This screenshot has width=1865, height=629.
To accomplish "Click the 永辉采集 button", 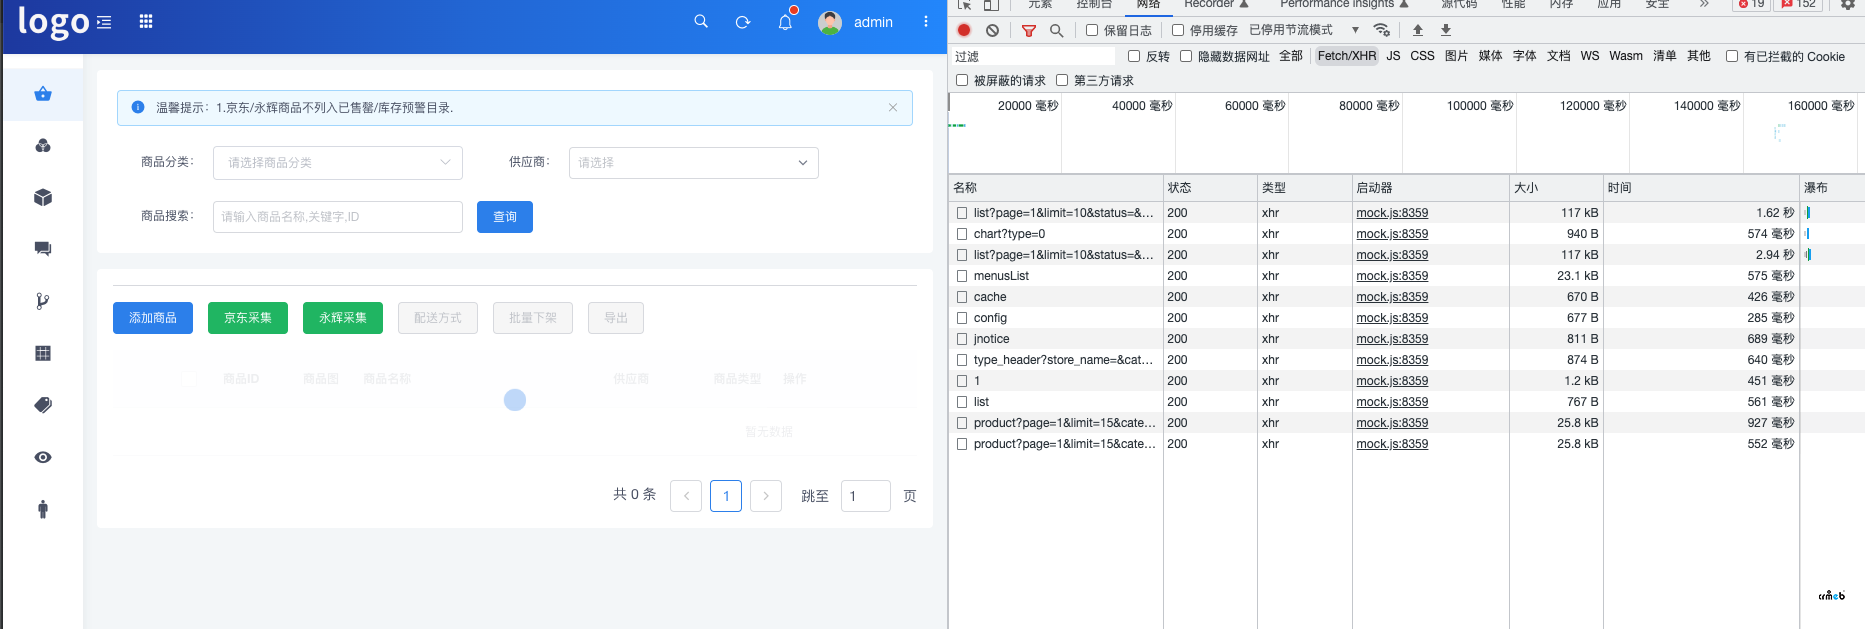I will click(343, 318).
